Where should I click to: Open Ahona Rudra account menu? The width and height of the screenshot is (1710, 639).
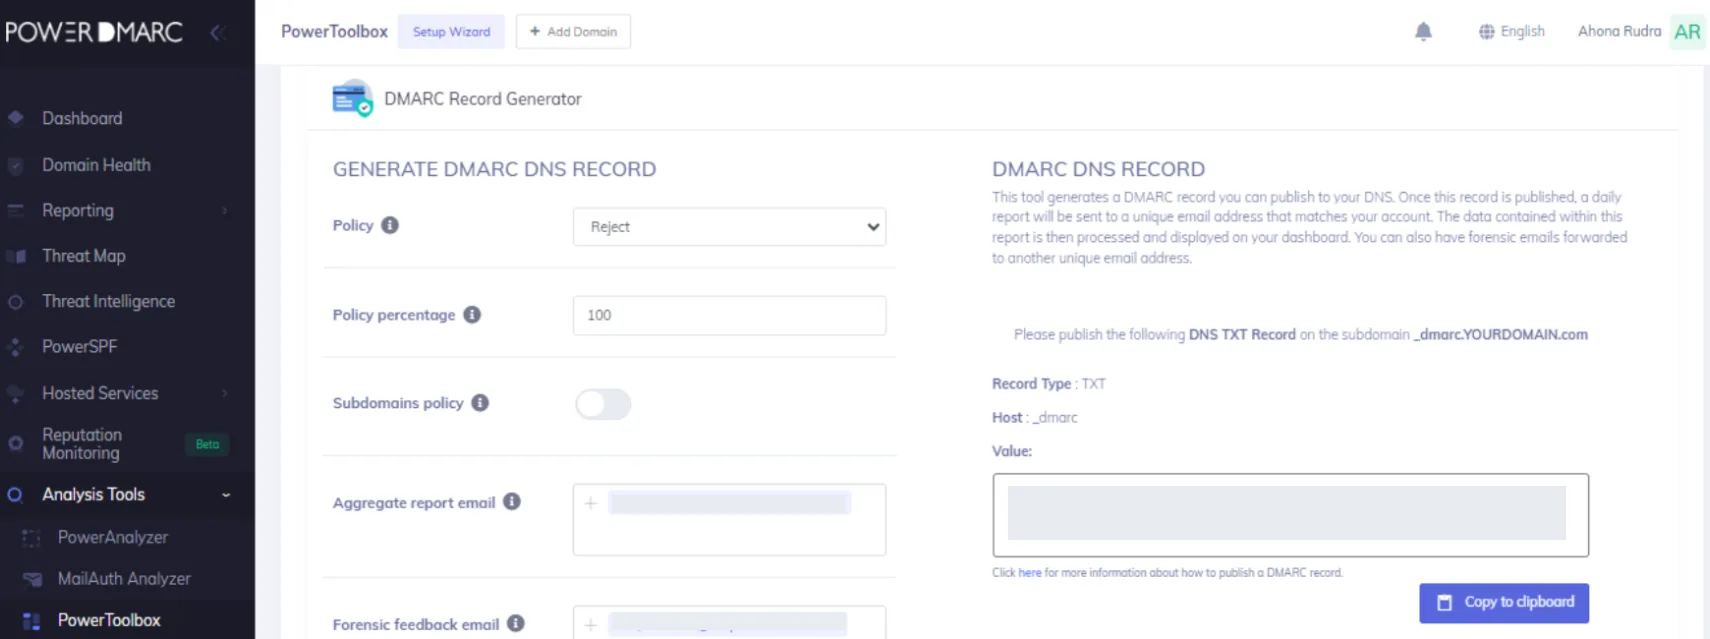pyautogui.click(x=1619, y=31)
